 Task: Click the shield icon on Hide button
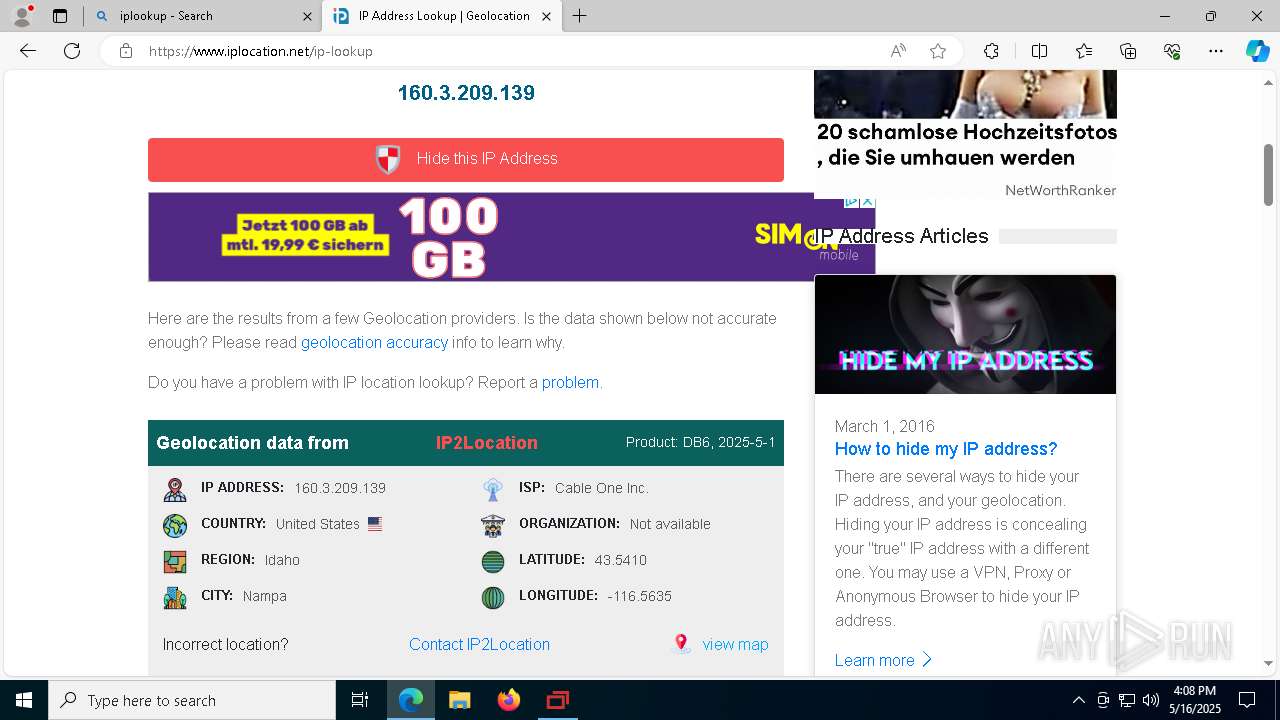(x=388, y=159)
